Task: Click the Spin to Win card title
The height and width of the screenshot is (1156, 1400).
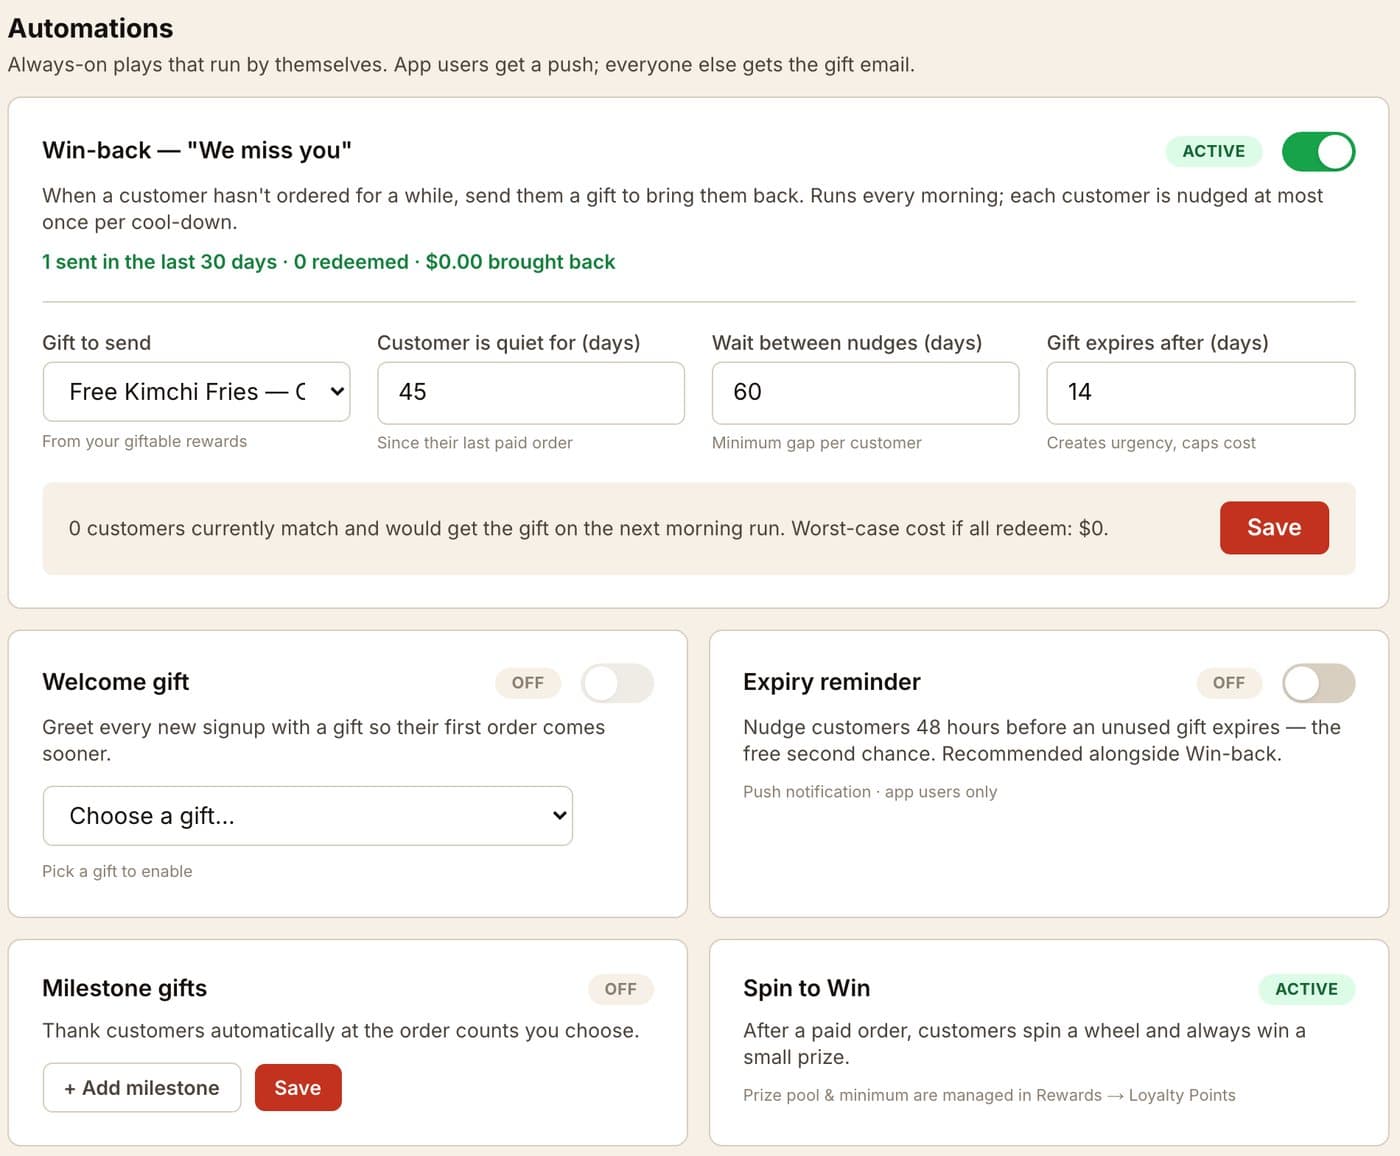Action: tap(806, 988)
